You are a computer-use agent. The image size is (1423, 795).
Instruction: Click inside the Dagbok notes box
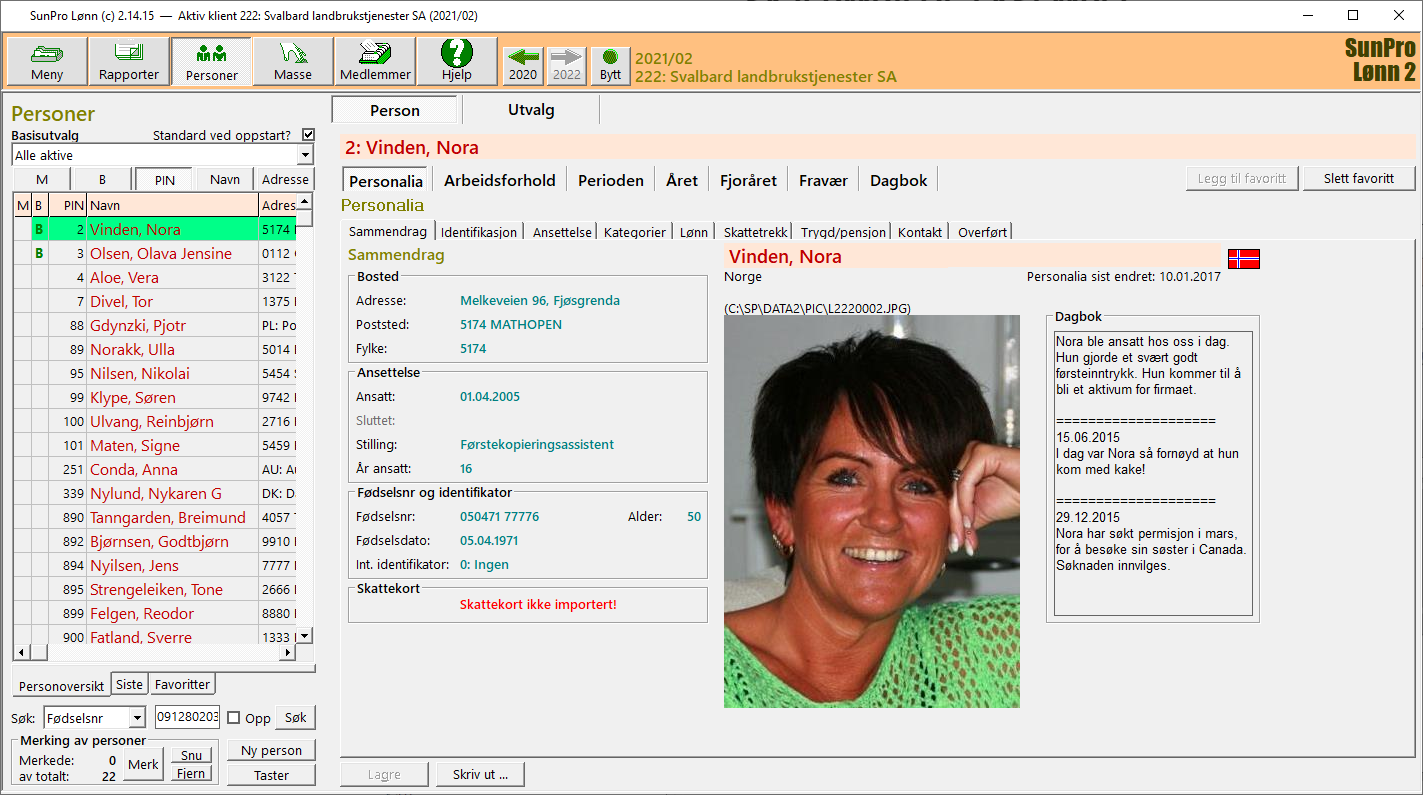pyautogui.click(x=1153, y=473)
